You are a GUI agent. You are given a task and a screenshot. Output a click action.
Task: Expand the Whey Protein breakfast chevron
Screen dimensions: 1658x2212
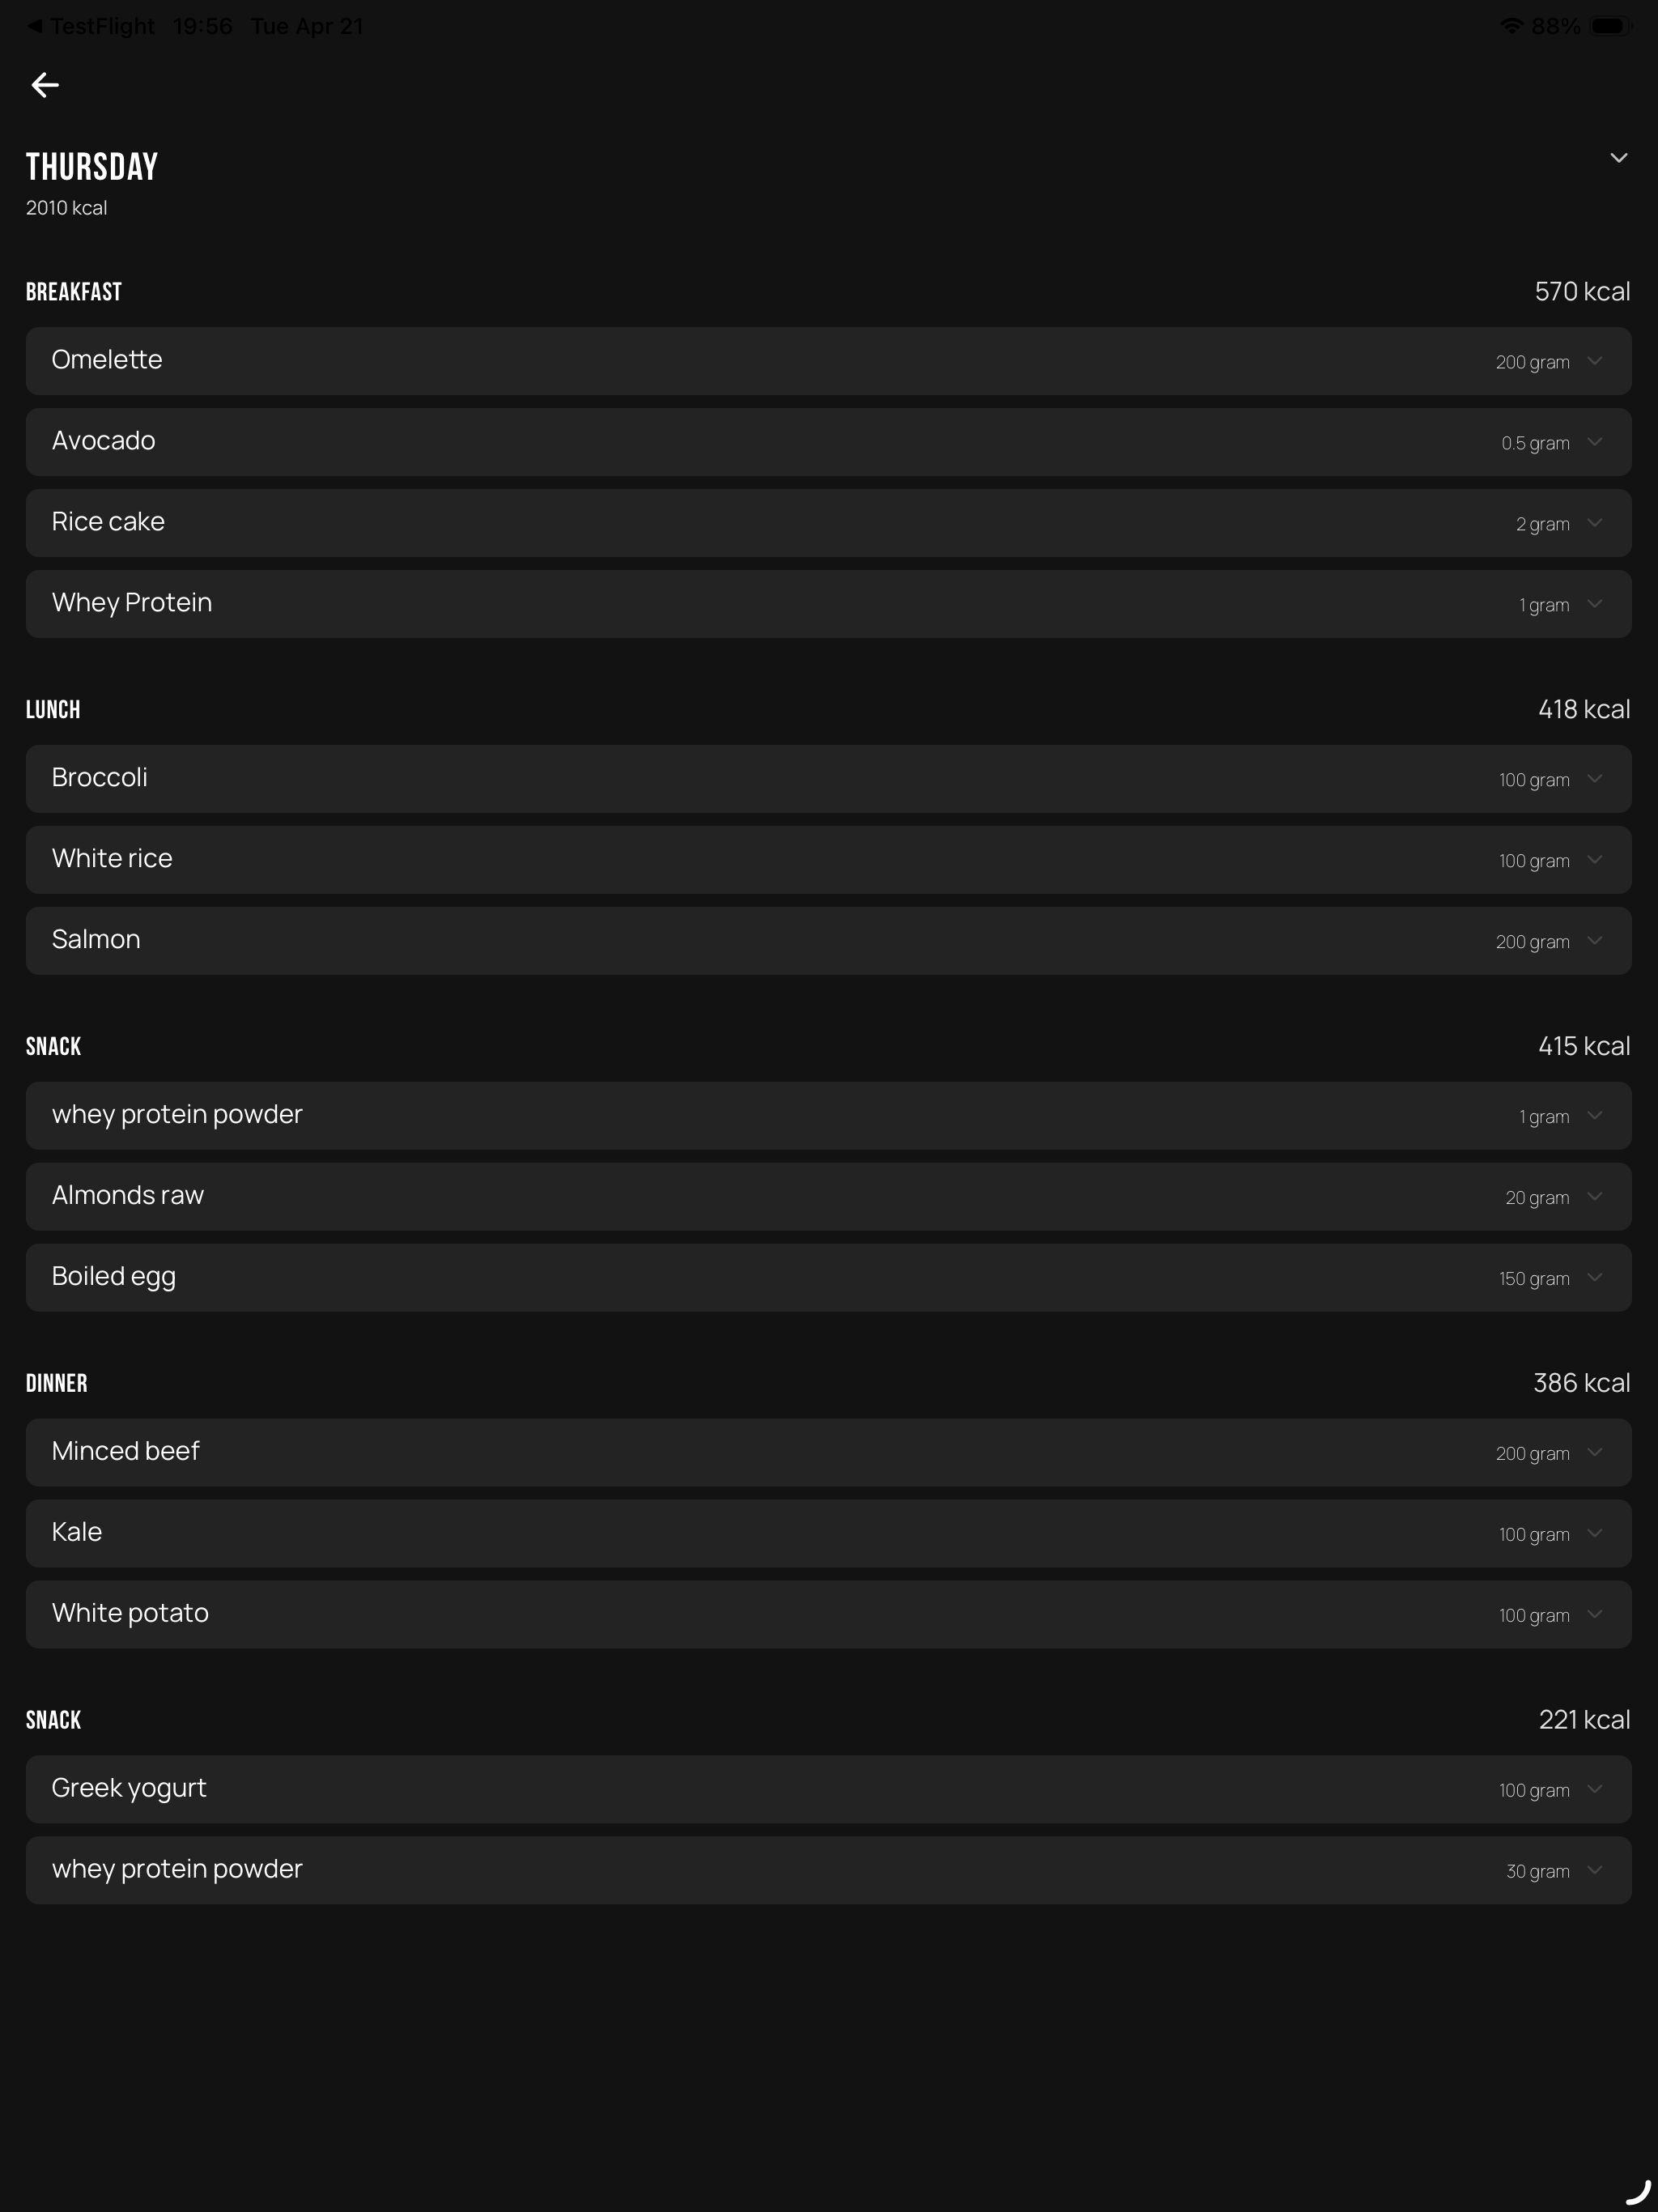1594,604
